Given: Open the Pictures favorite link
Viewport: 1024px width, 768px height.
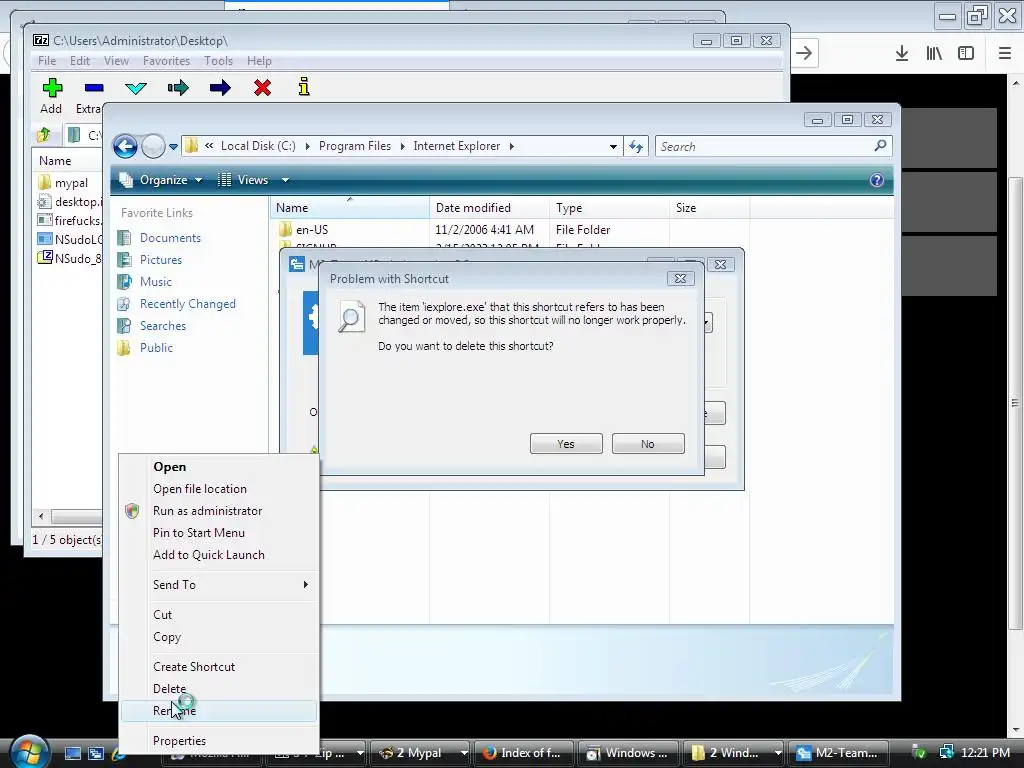Looking at the screenshot, I should click(x=161, y=260).
